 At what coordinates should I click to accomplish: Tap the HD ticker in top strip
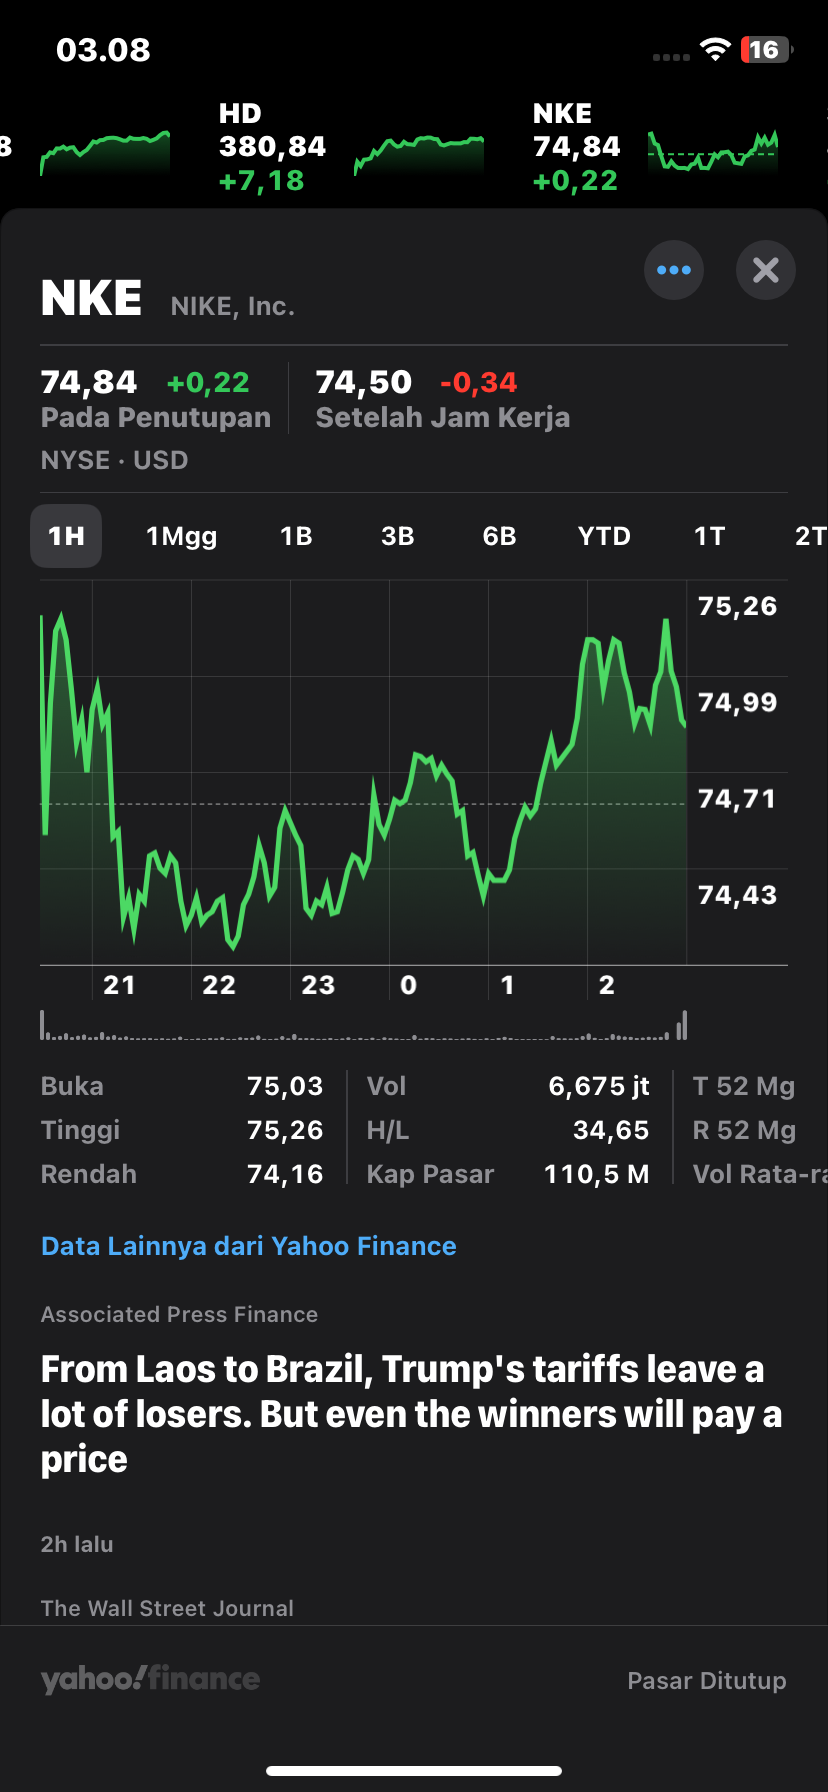272,146
